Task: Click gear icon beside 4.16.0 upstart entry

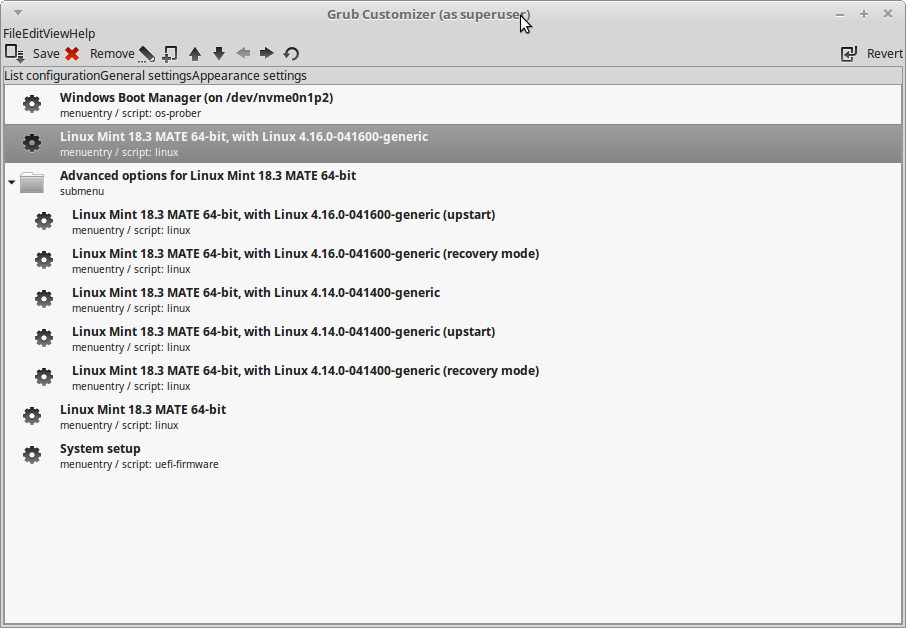Action: 44,221
